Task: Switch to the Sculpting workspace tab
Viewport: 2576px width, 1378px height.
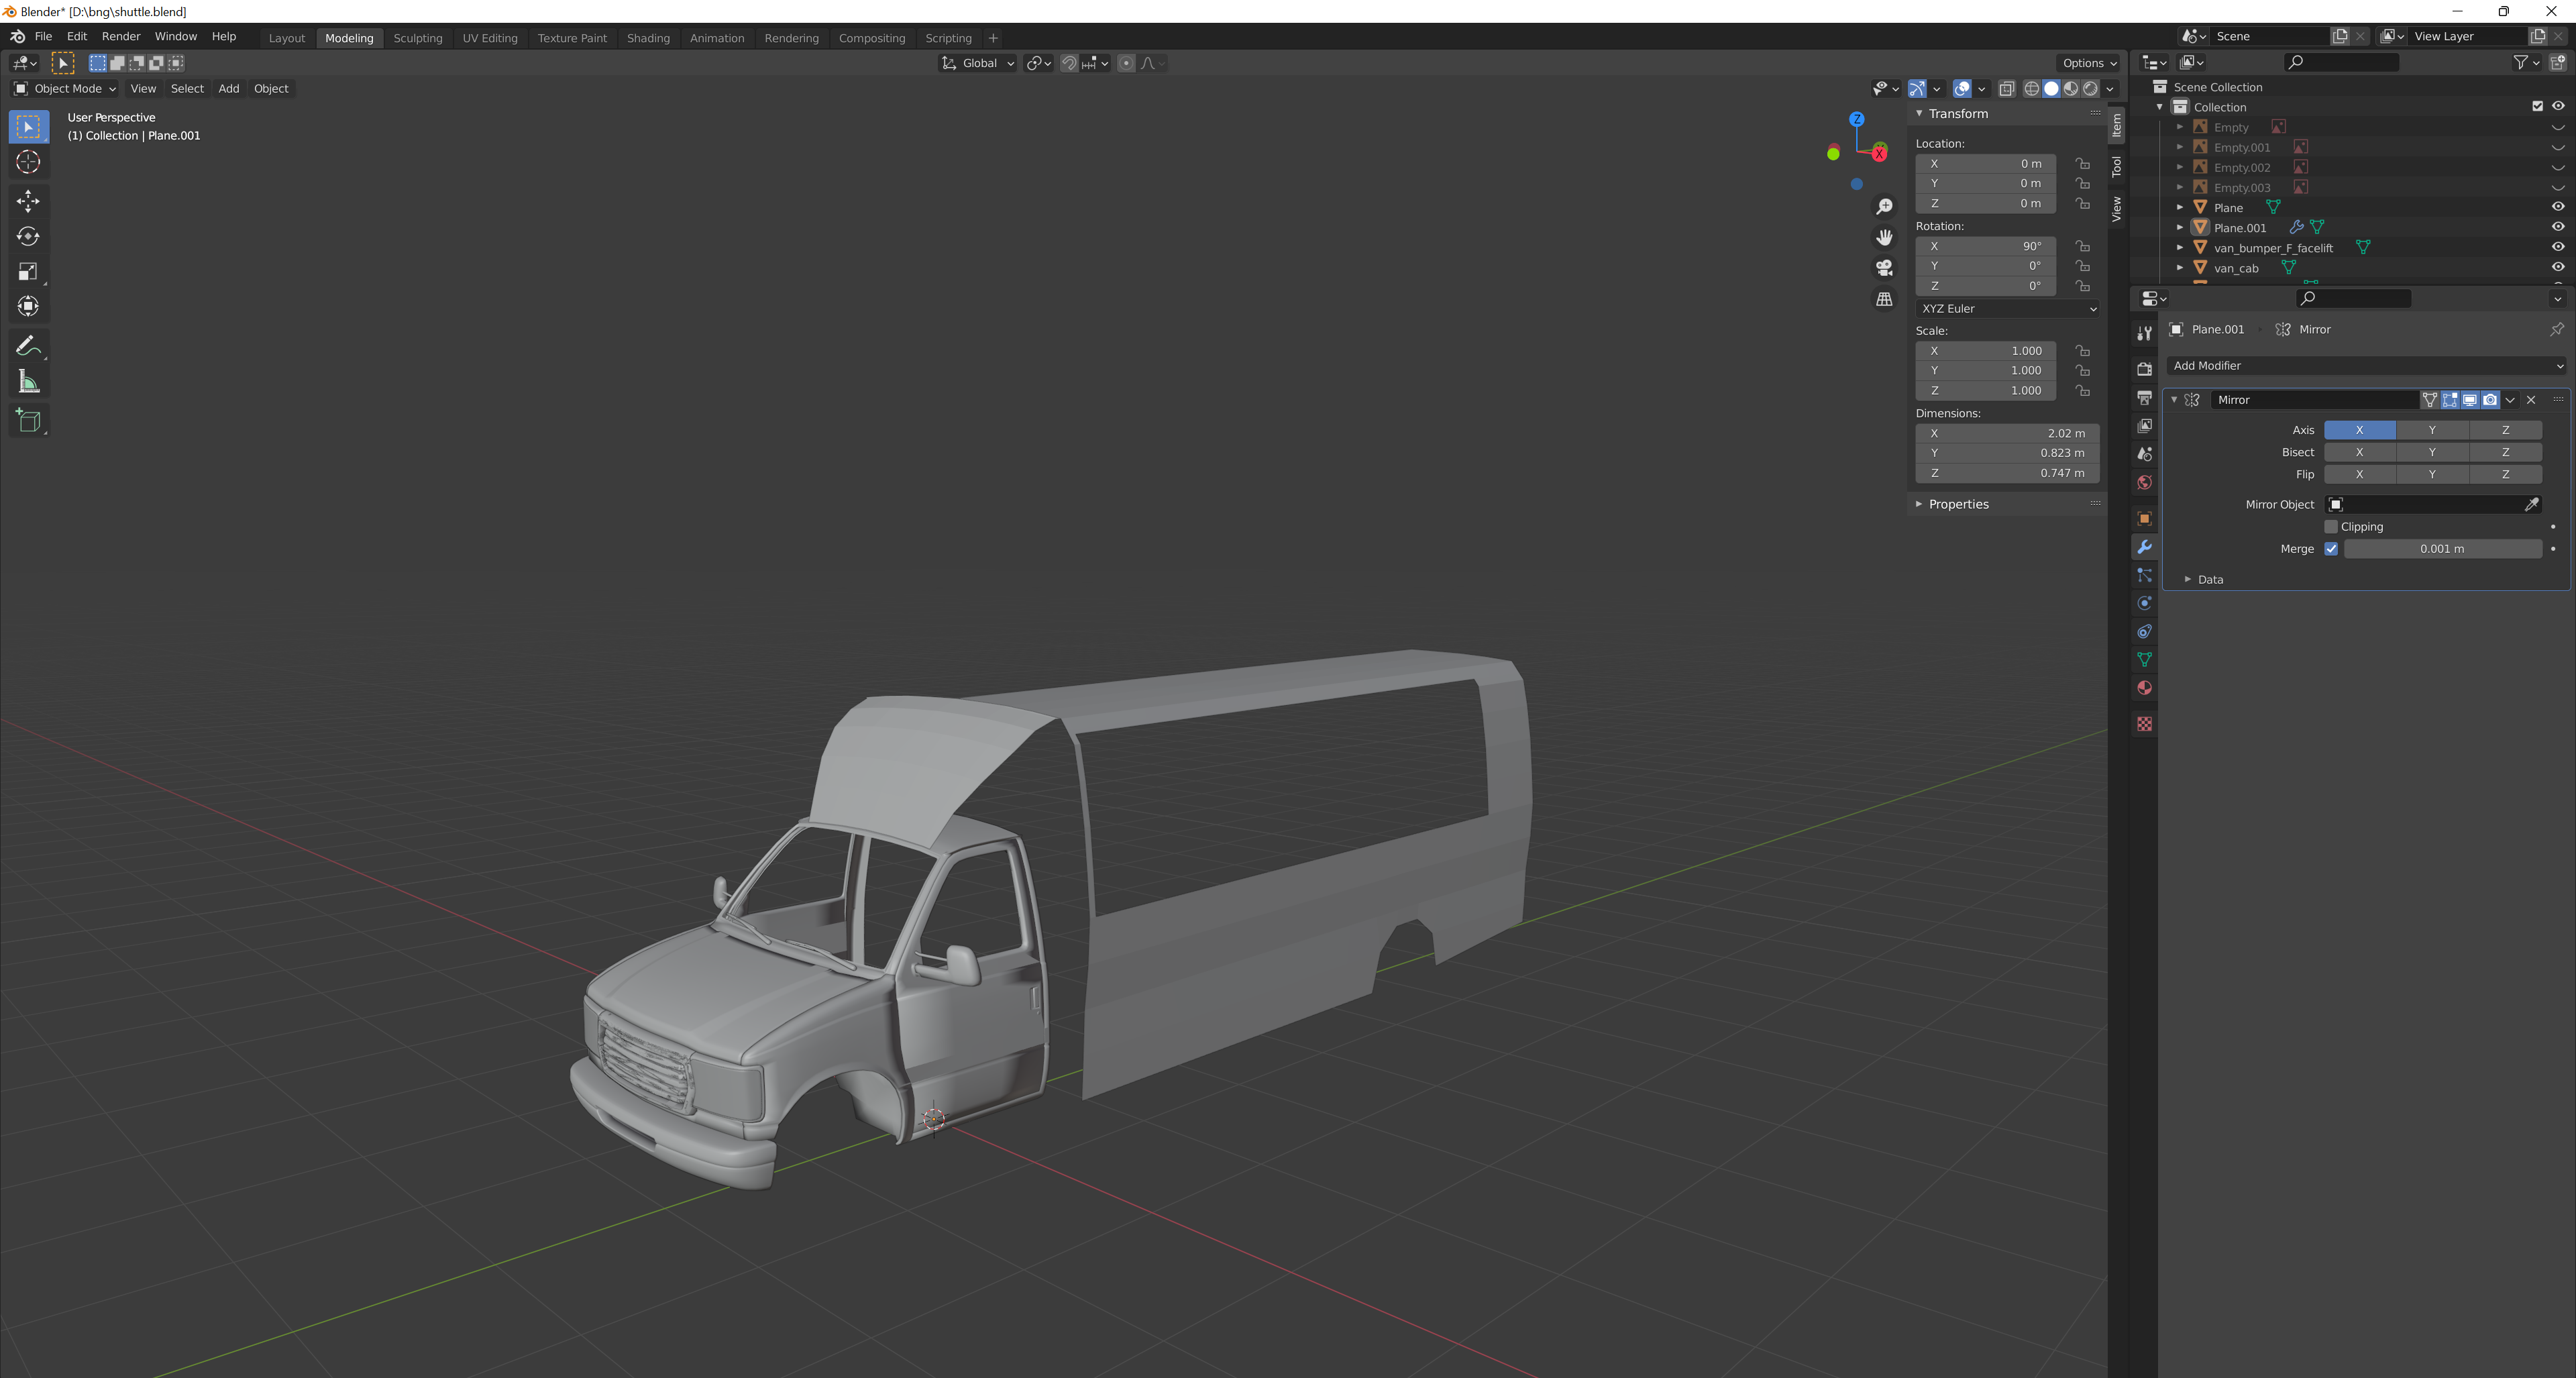Action: point(417,38)
